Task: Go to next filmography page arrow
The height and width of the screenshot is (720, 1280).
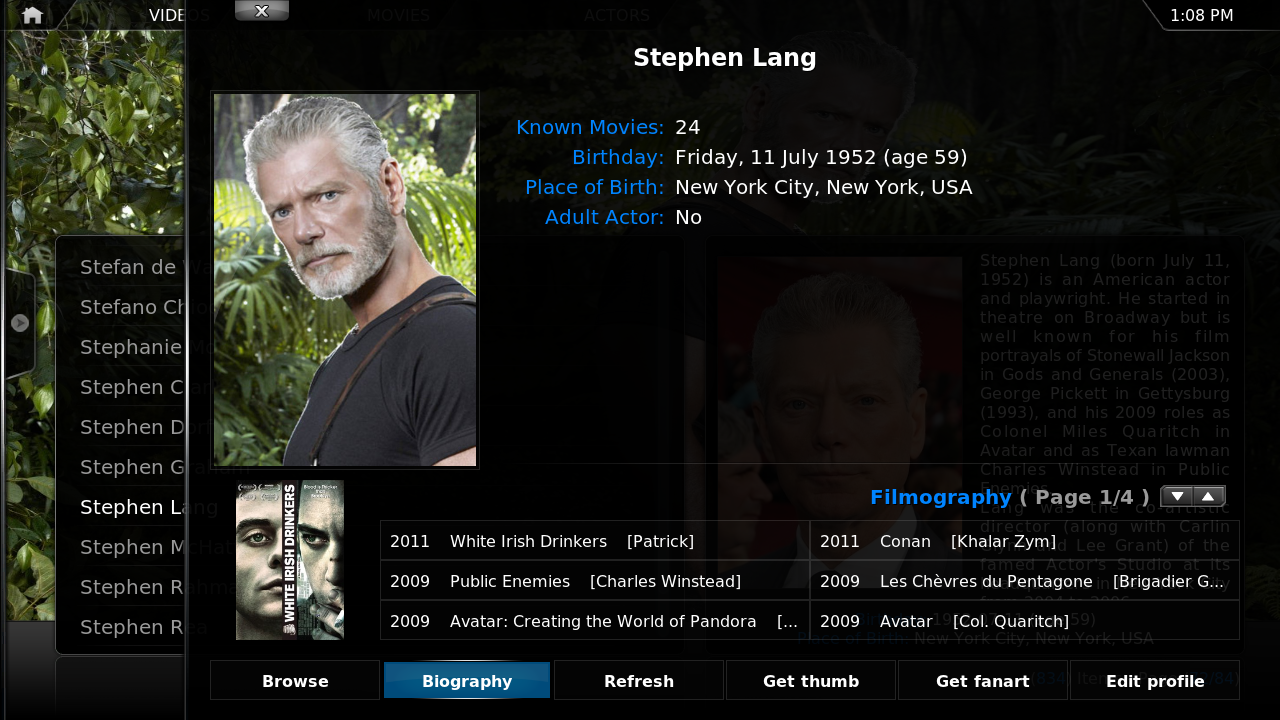Action: pos(1177,497)
